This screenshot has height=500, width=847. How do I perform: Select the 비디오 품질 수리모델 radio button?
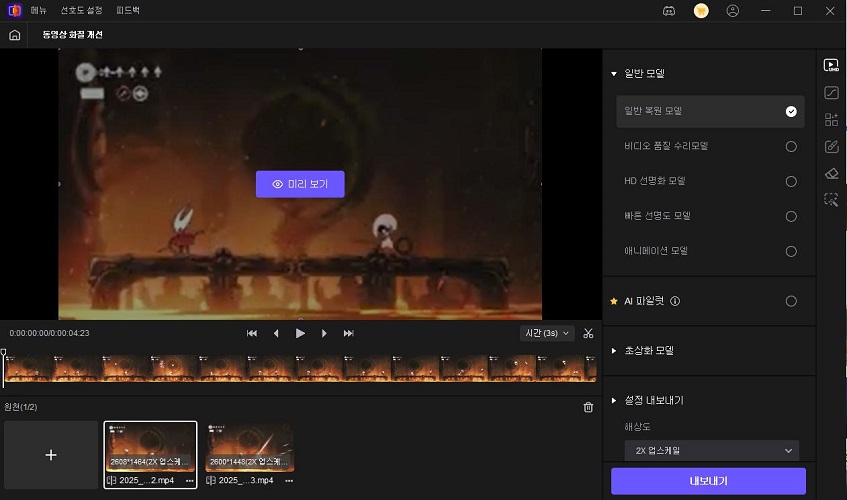[x=791, y=146]
